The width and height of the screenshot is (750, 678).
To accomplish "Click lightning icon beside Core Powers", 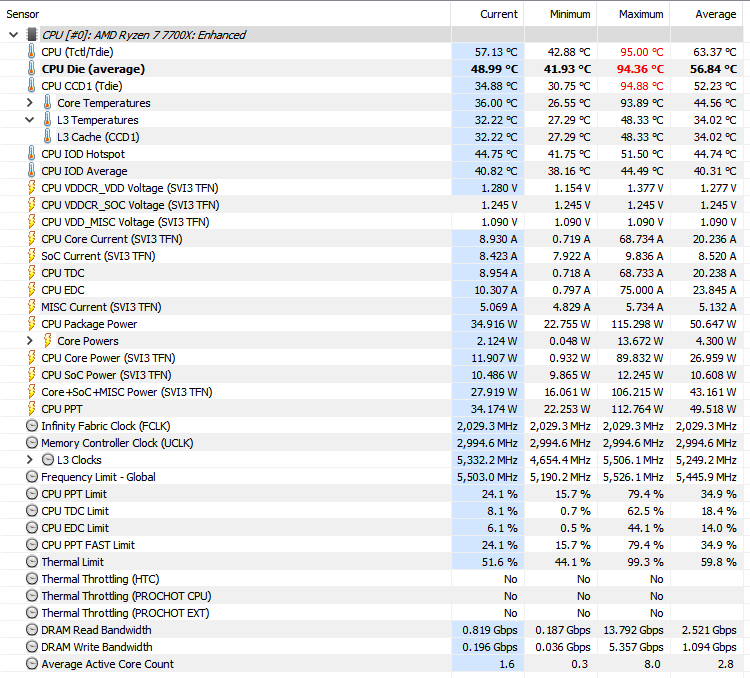I will pos(47,341).
